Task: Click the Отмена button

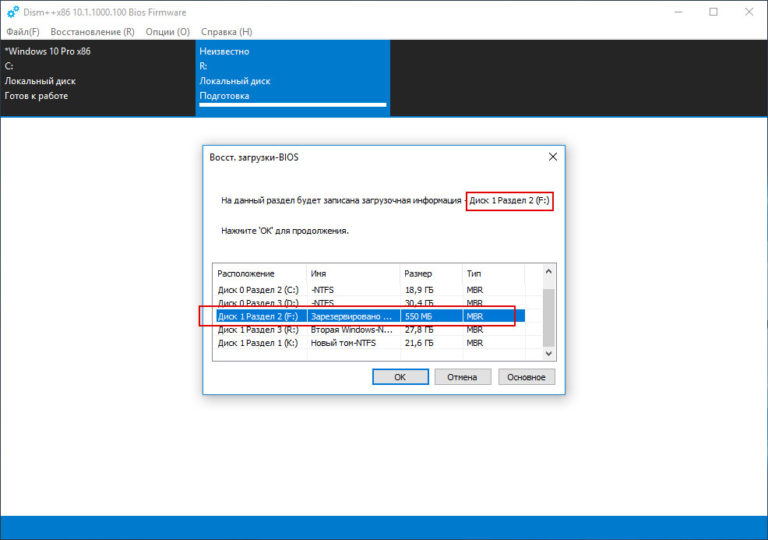Action: click(462, 377)
